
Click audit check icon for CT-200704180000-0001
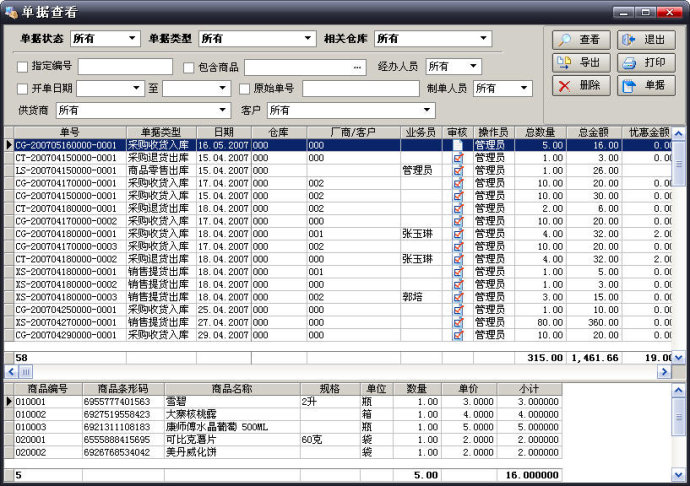[458, 208]
